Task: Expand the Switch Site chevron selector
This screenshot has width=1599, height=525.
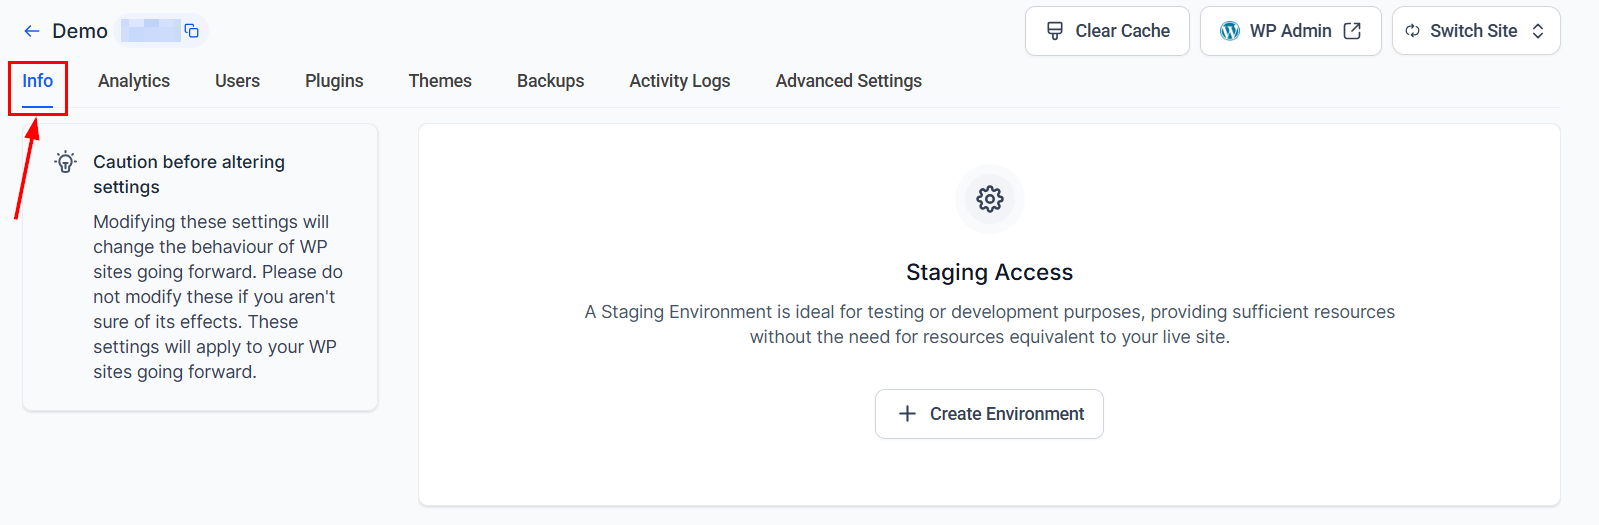Action: click(1538, 31)
